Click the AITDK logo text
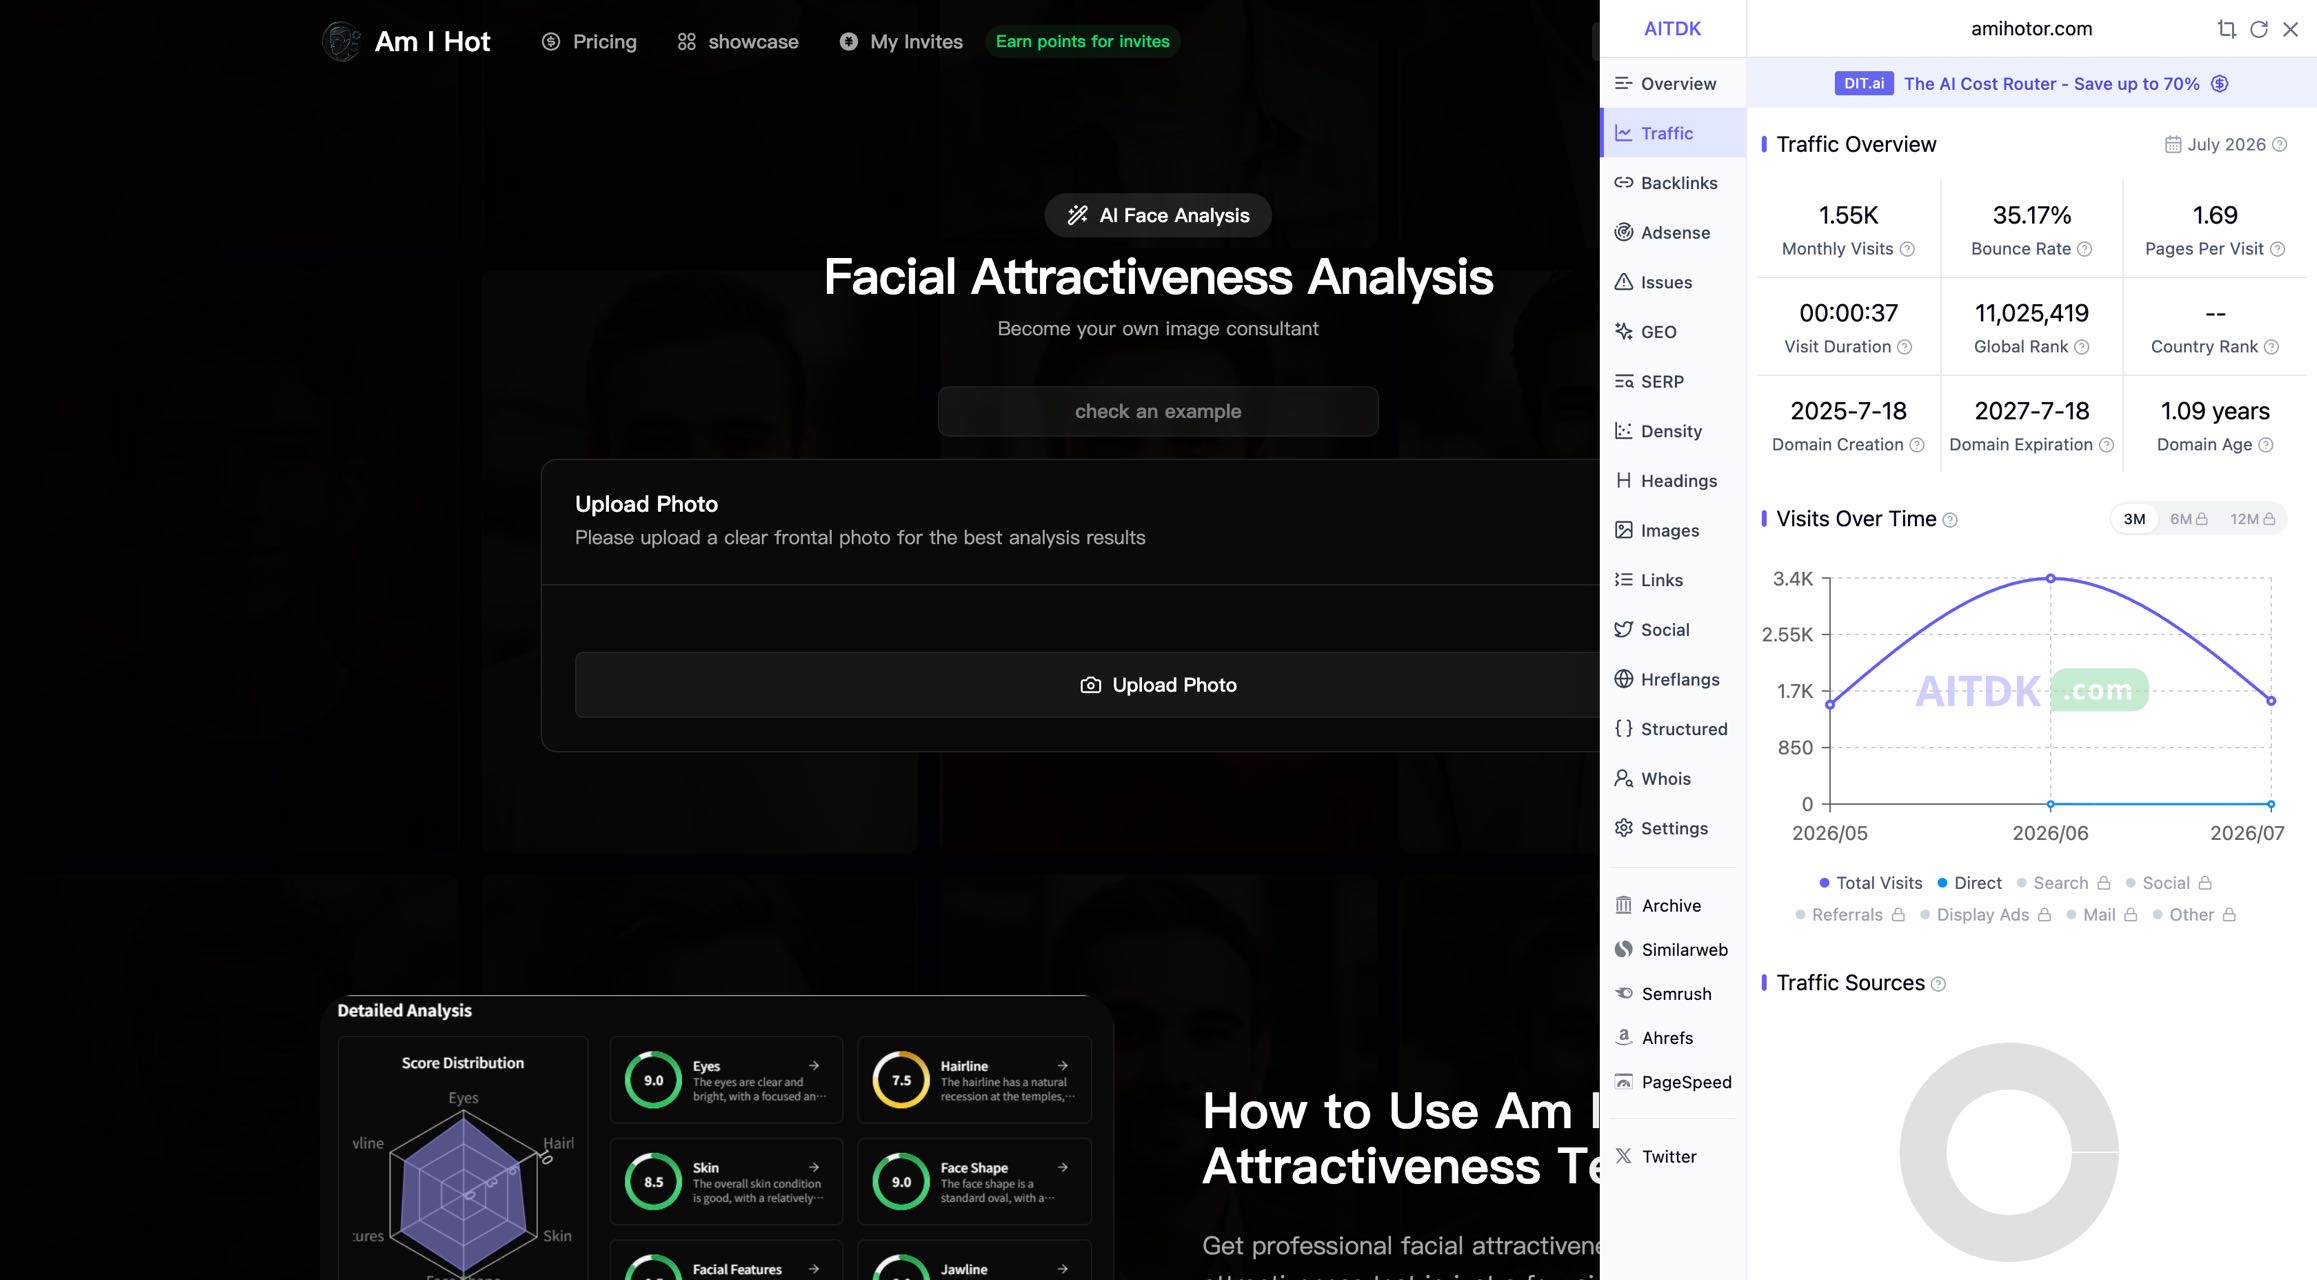The height and width of the screenshot is (1280, 2317). [1672, 29]
